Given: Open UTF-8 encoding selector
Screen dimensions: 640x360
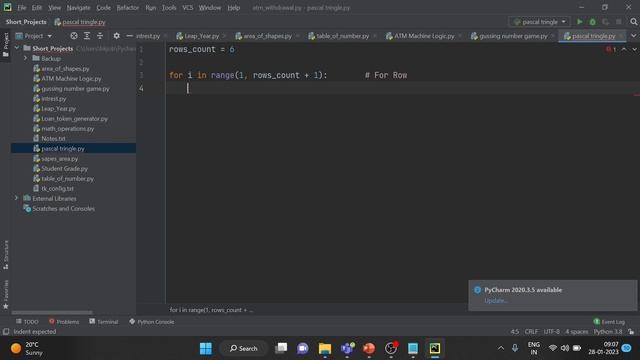Looking at the screenshot, I should pos(552,332).
